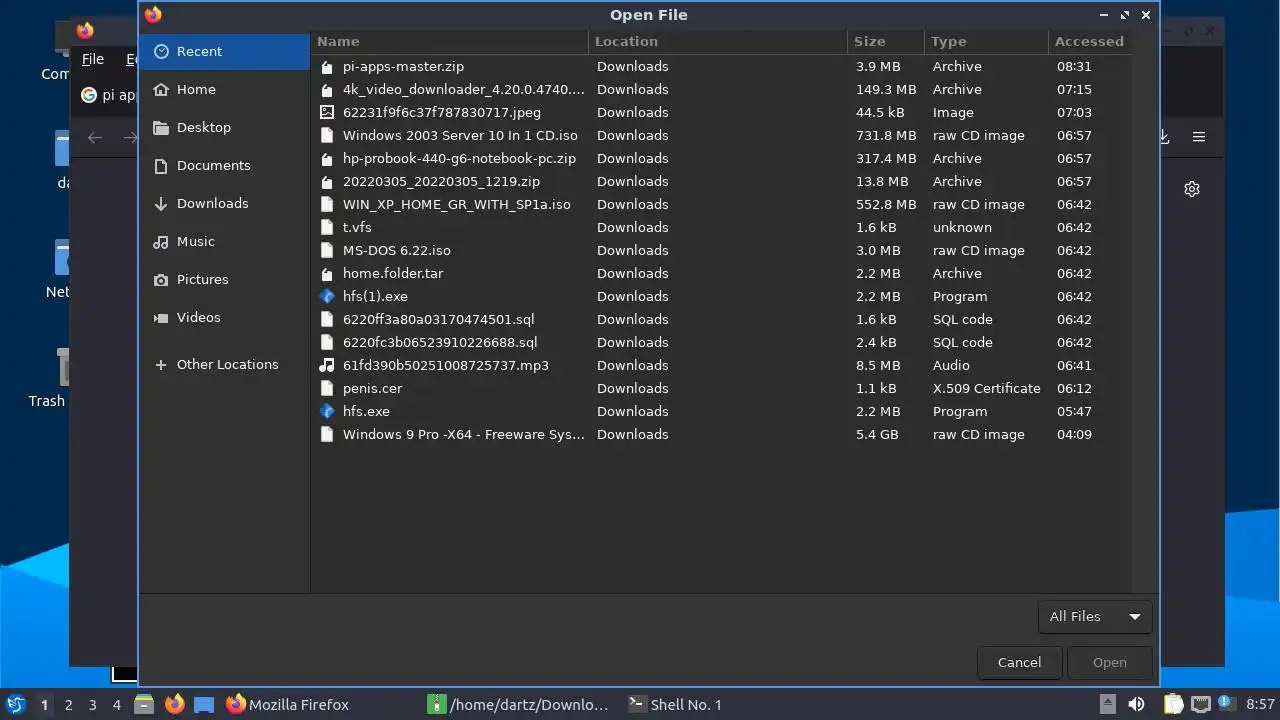Select the 61fd390b50251008725737.mp3 audio file
The height and width of the screenshot is (720, 1280).
[x=722, y=365]
